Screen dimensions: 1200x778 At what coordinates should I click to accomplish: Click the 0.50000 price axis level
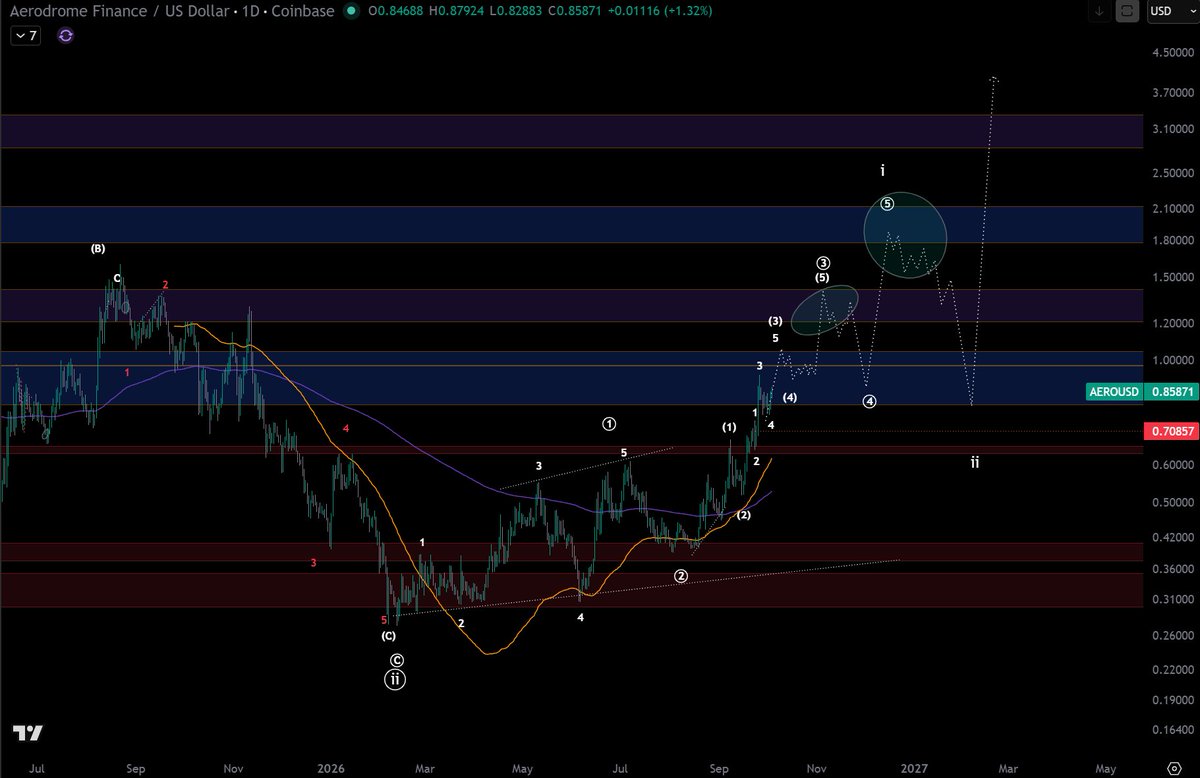pyautogui.click(x=1172, y=502)
